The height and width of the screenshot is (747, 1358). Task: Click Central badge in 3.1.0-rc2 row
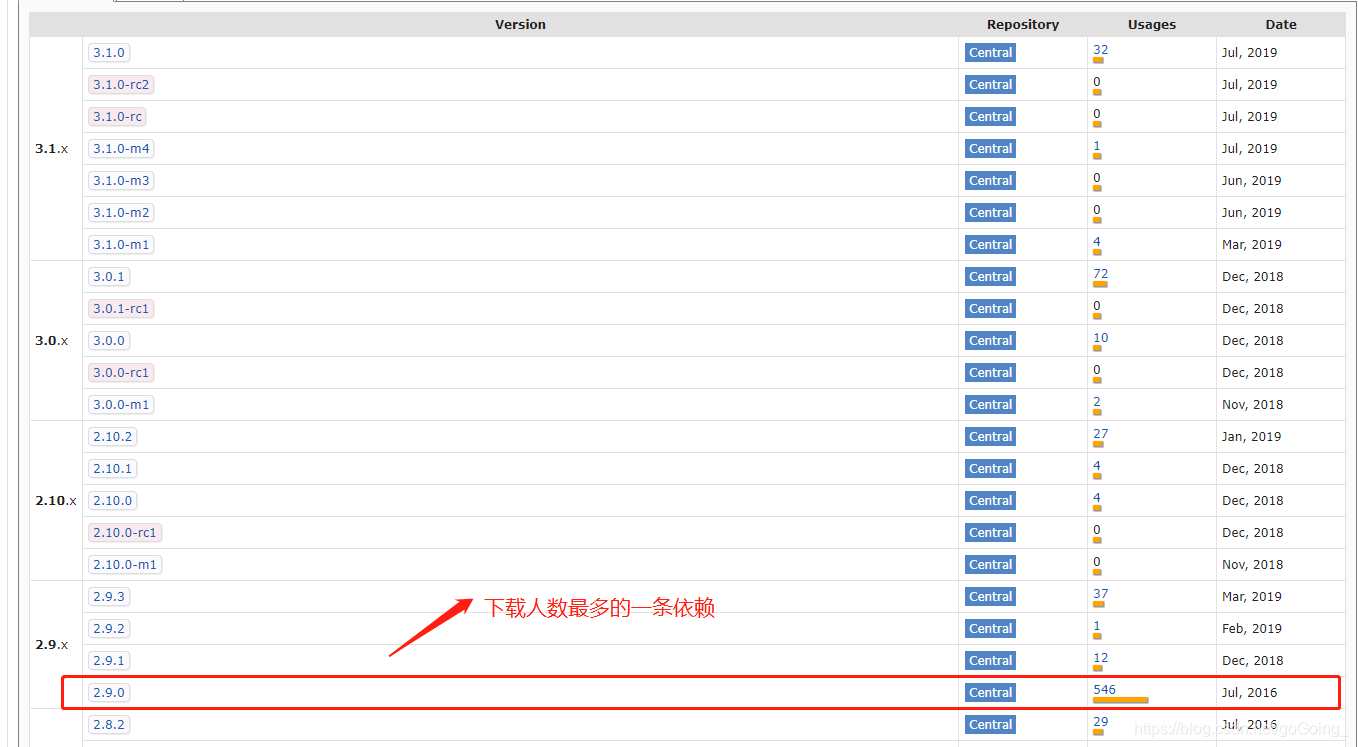990,85
